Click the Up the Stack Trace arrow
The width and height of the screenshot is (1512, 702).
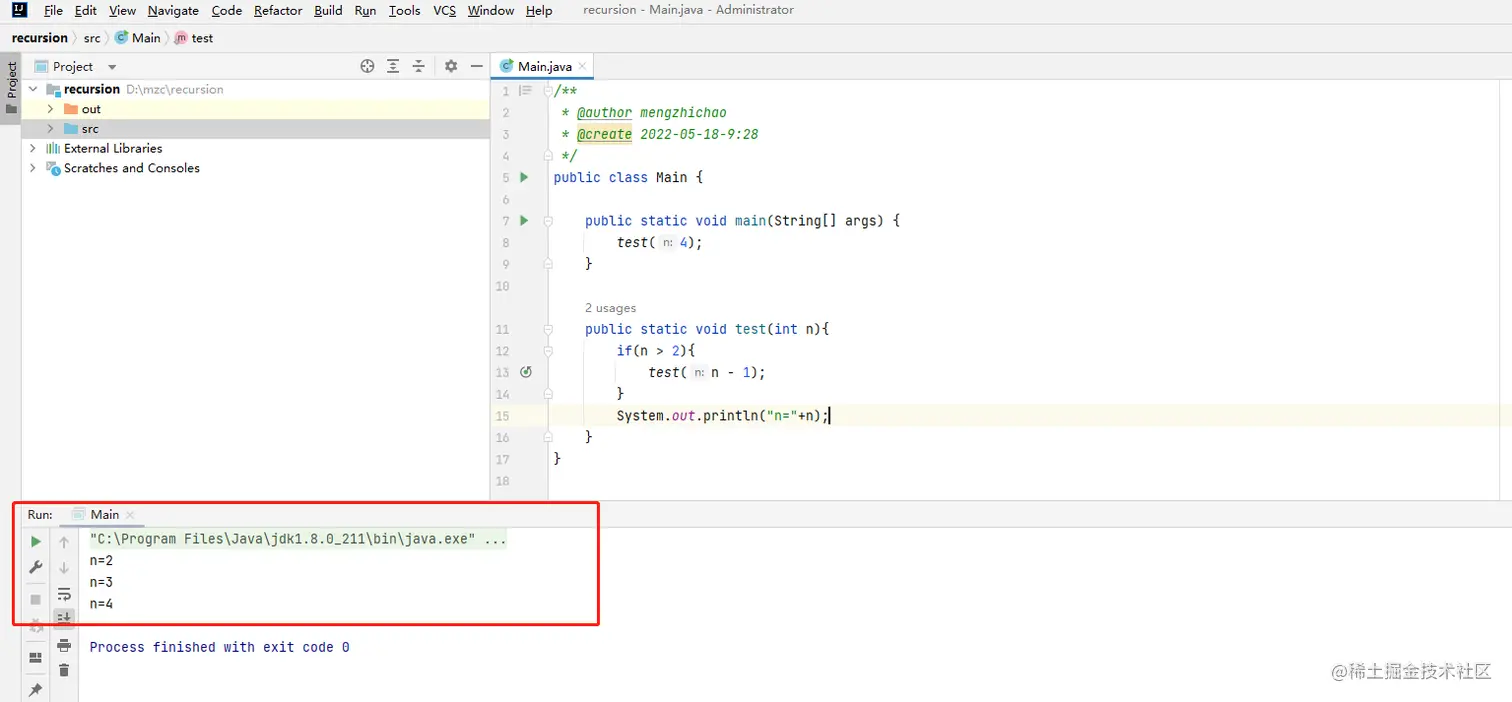[x=64, y=541]
